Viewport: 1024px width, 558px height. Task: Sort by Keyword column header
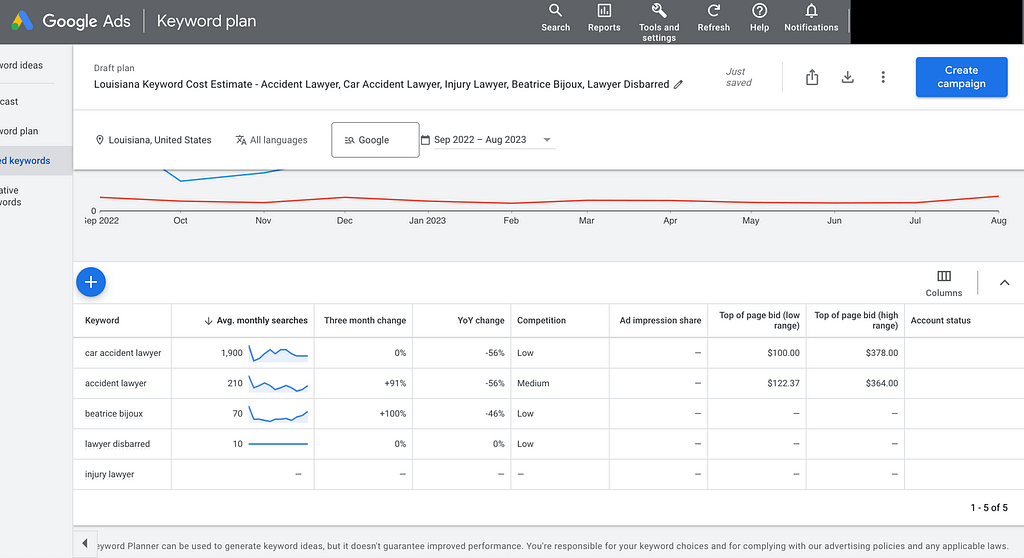pos(102,320)
